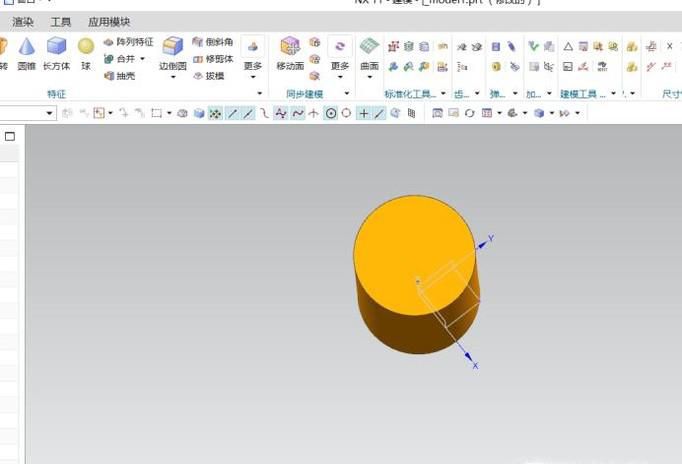Open the selection filter combo box dropdown

pyautogui.click(x=50, y=113)
